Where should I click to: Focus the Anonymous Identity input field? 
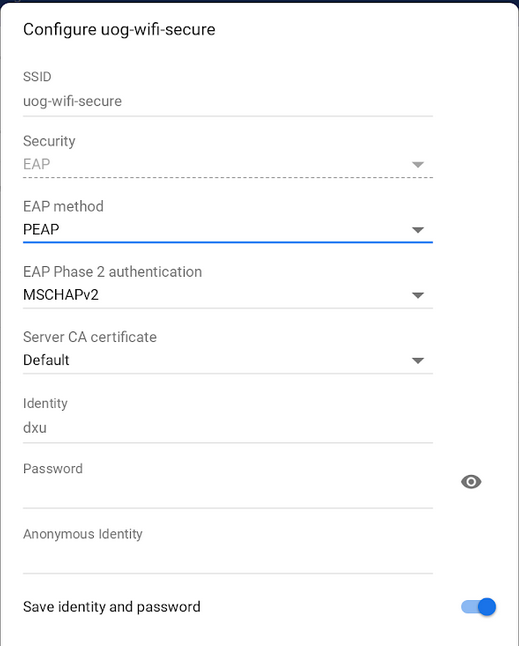pyautogui.click(x=228, y=559)
